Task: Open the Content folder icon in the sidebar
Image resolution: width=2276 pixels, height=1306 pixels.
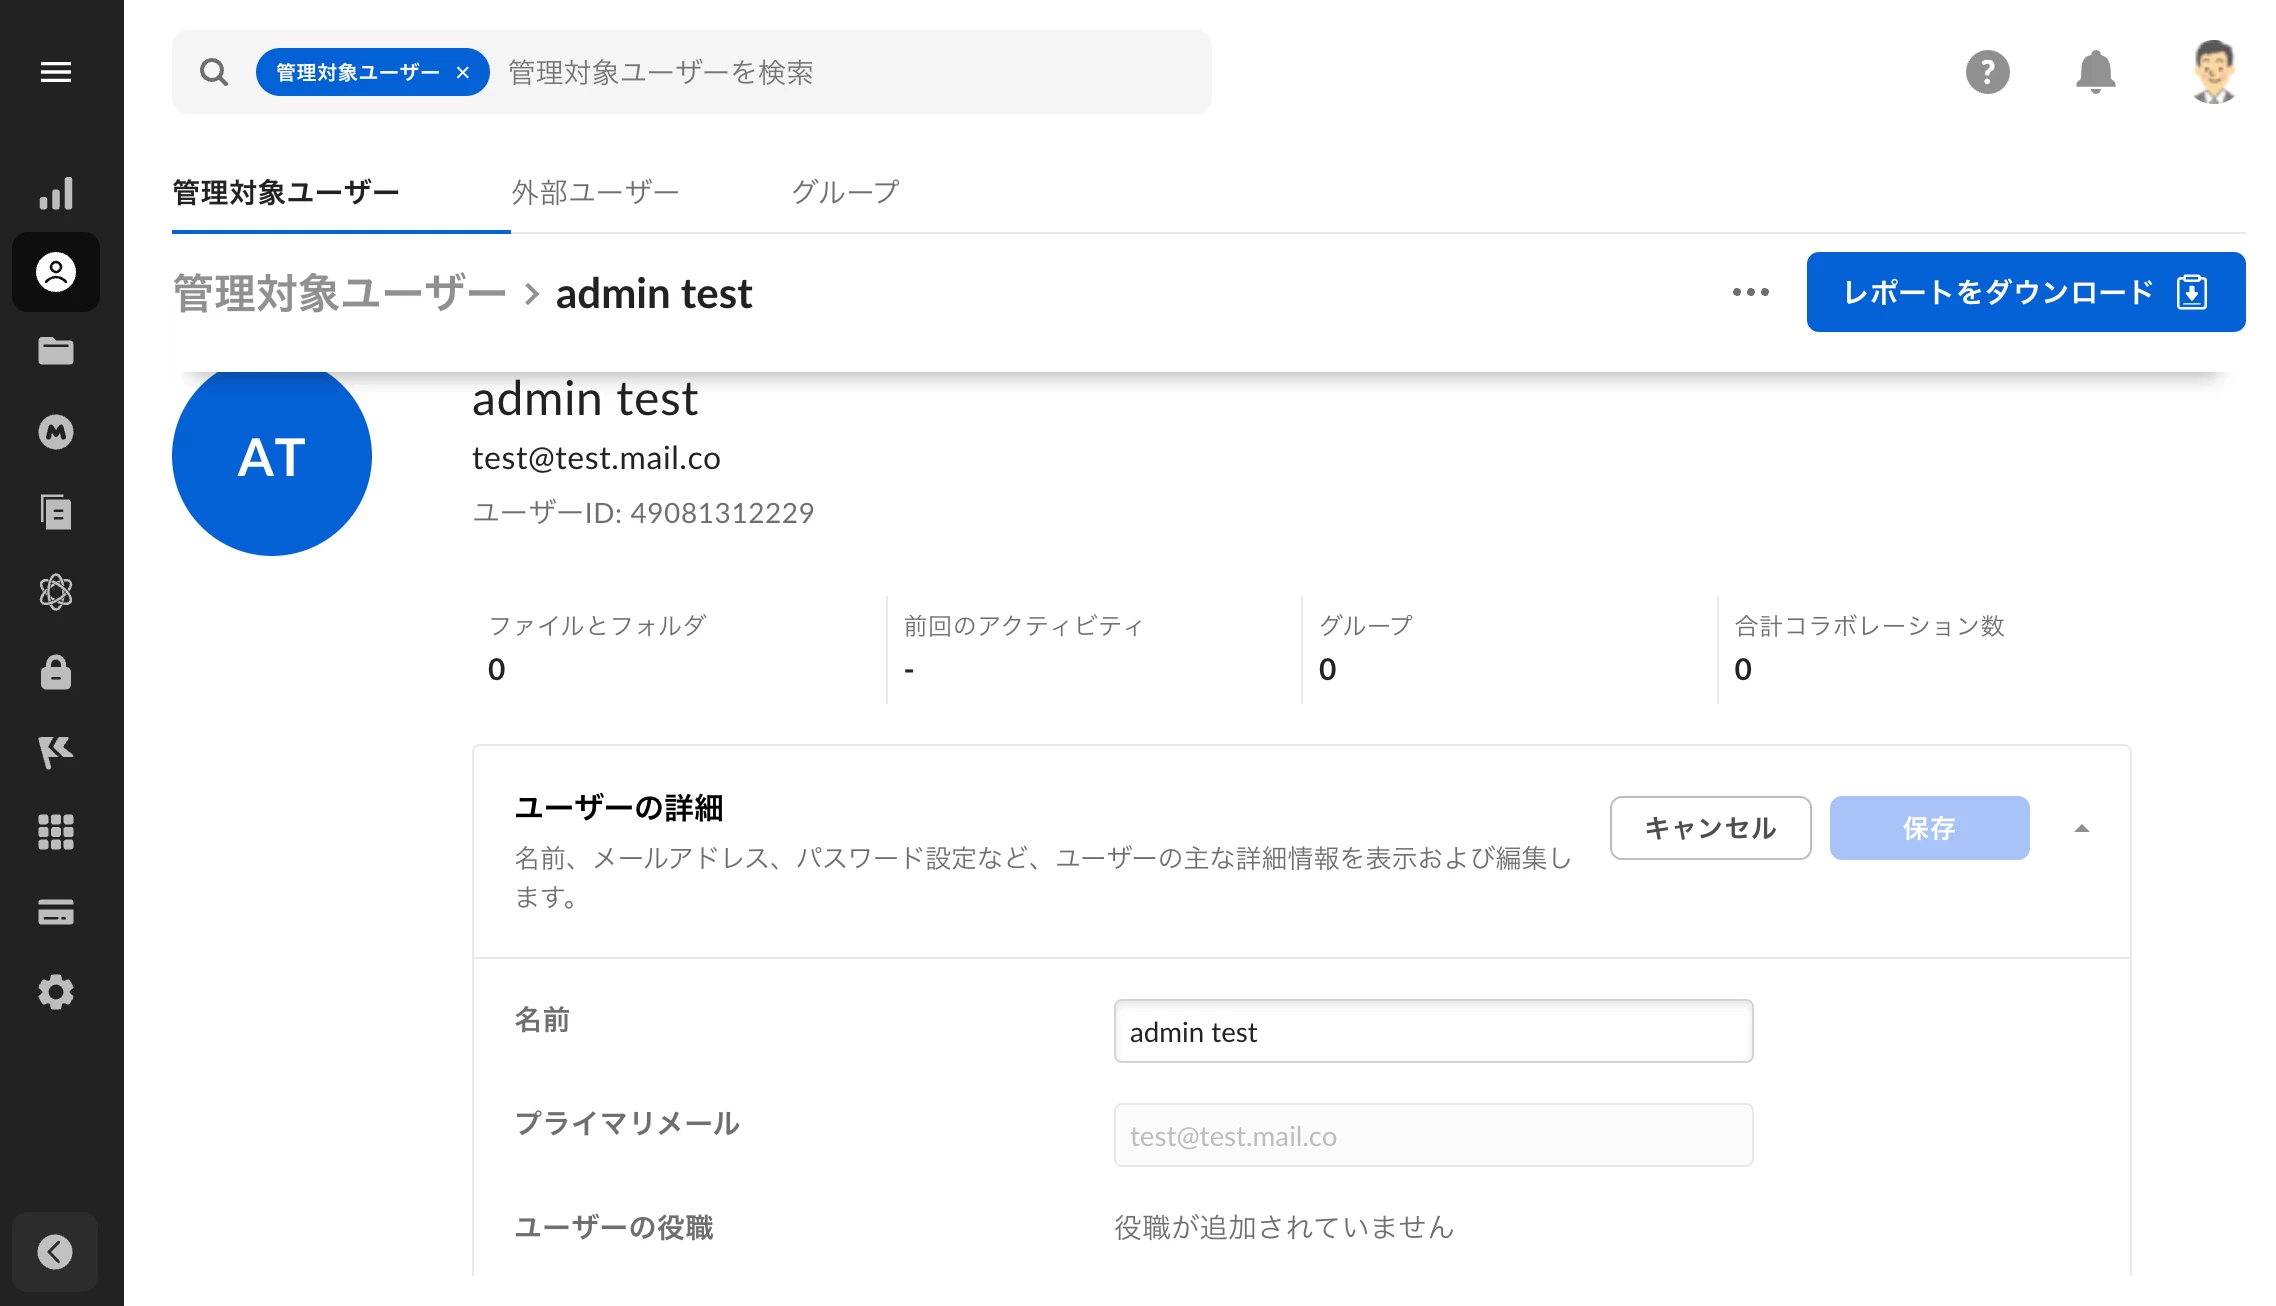Action: [56, 352]
